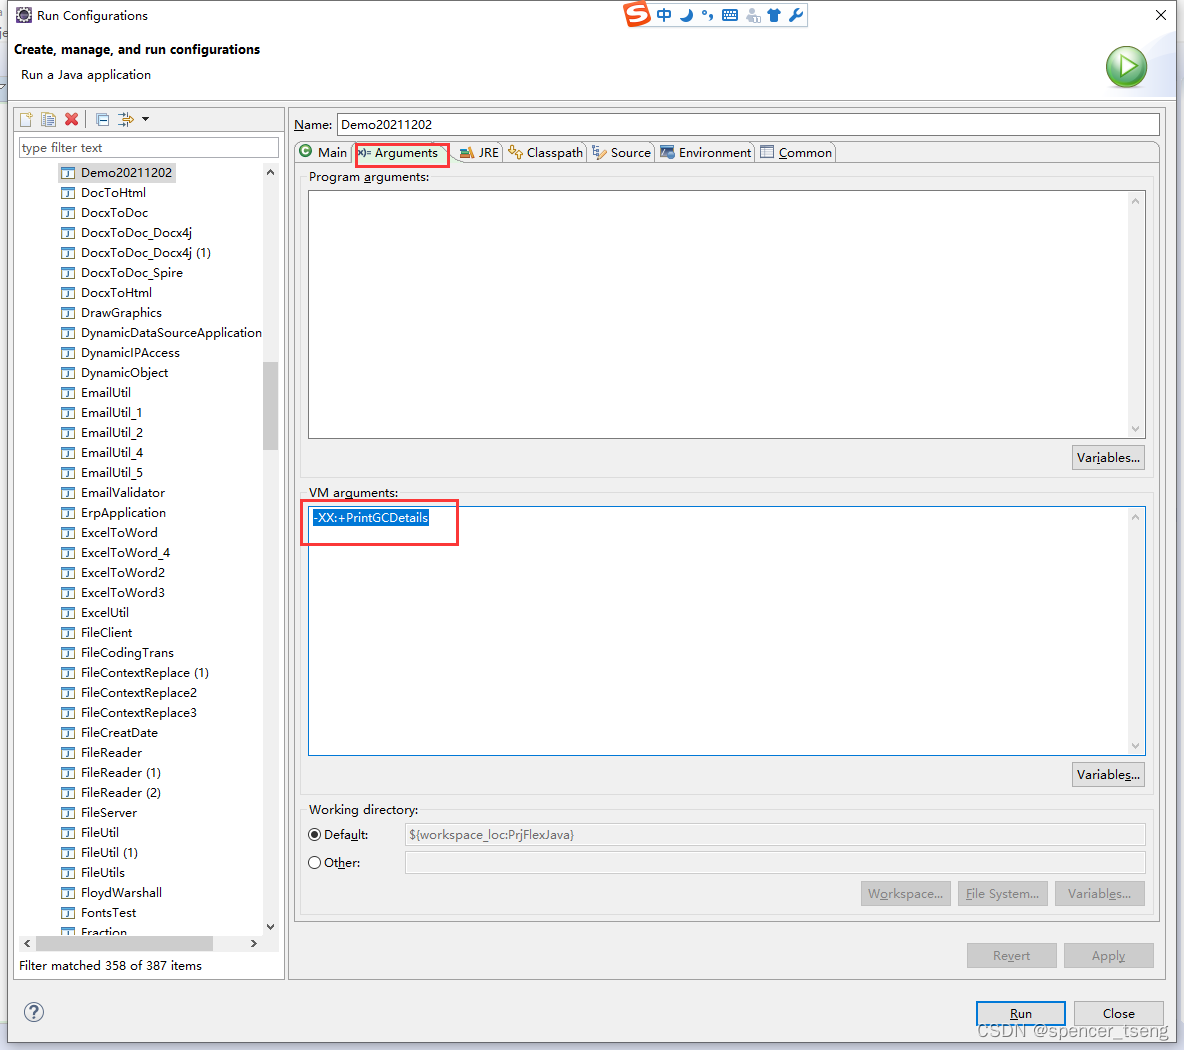Collapse all configurations in the tree
Viewport: 1184px width, 1050px height.
(x=101, y=119)
